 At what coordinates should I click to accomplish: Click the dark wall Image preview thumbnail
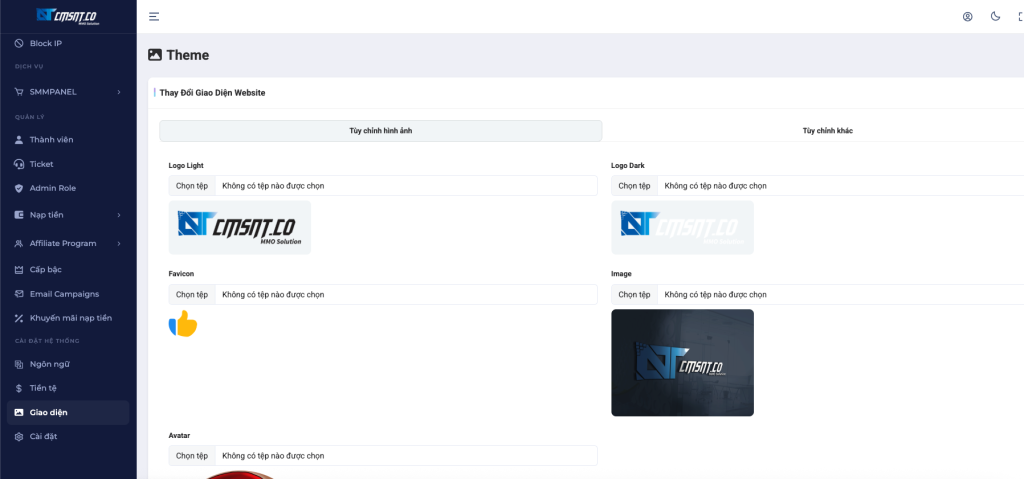tap(682, 363)
